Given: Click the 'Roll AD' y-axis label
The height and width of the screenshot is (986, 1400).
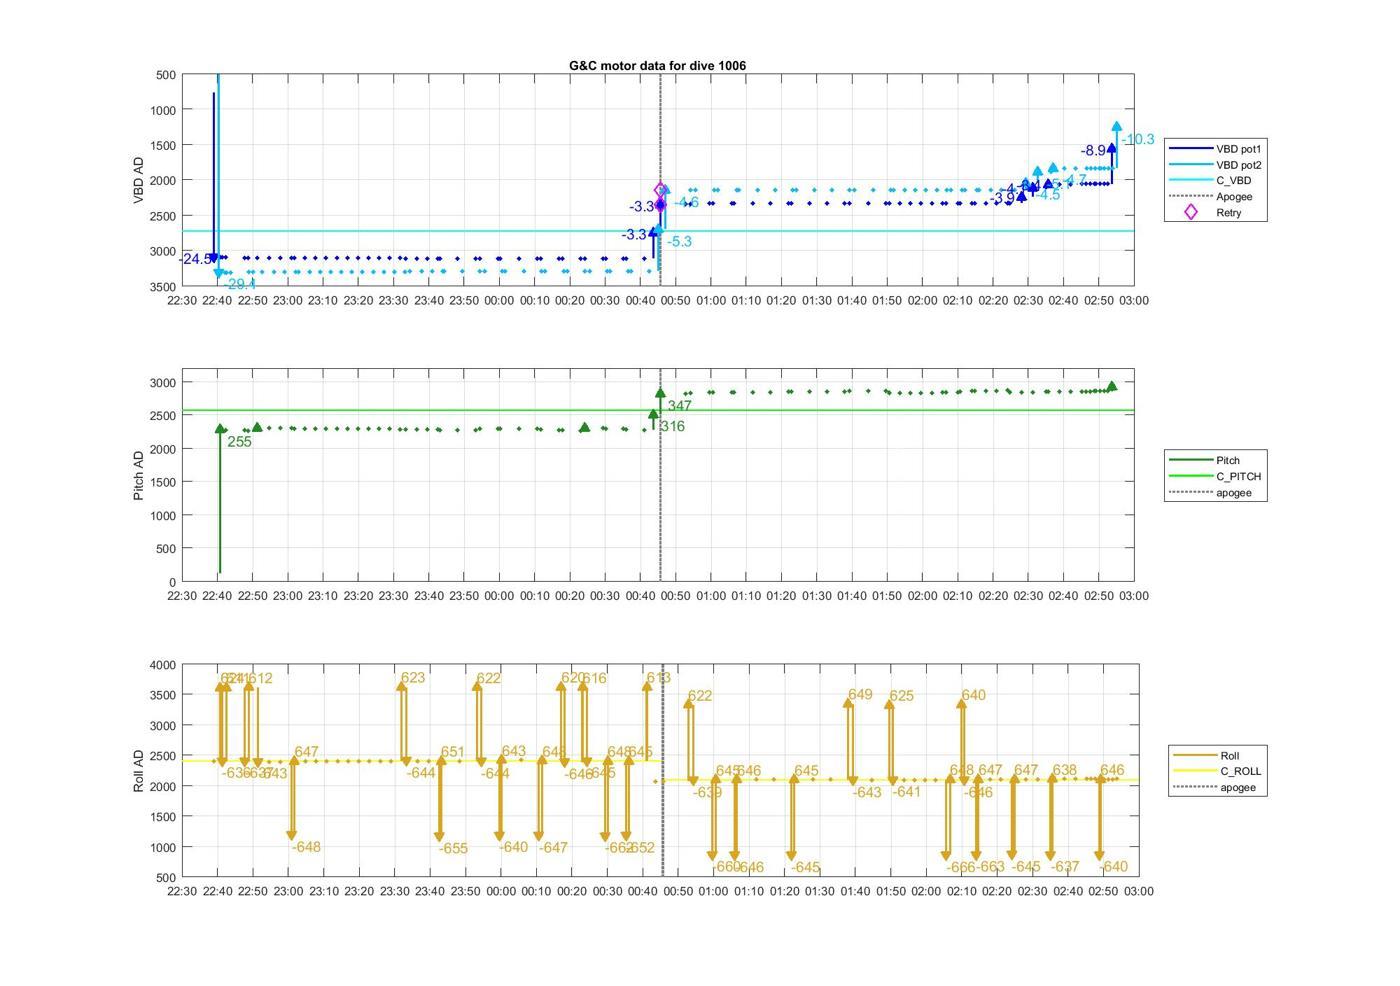Looking at the screenshot, I should coord(139,771).
